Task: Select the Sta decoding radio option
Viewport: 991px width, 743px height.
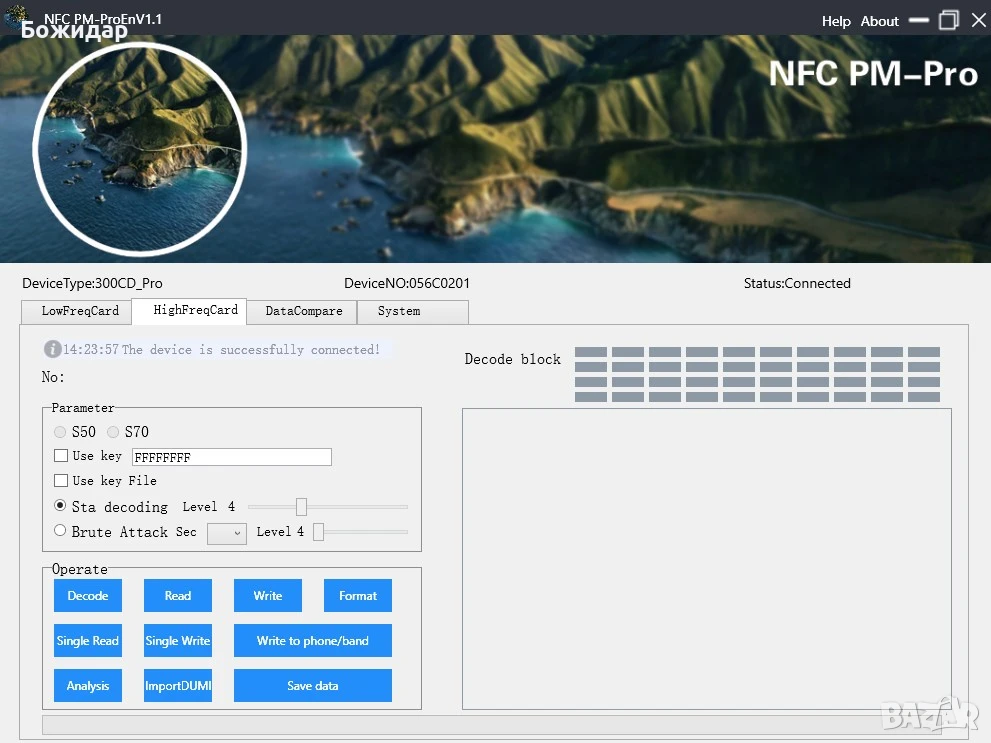Action: click(x=60, y=505)
